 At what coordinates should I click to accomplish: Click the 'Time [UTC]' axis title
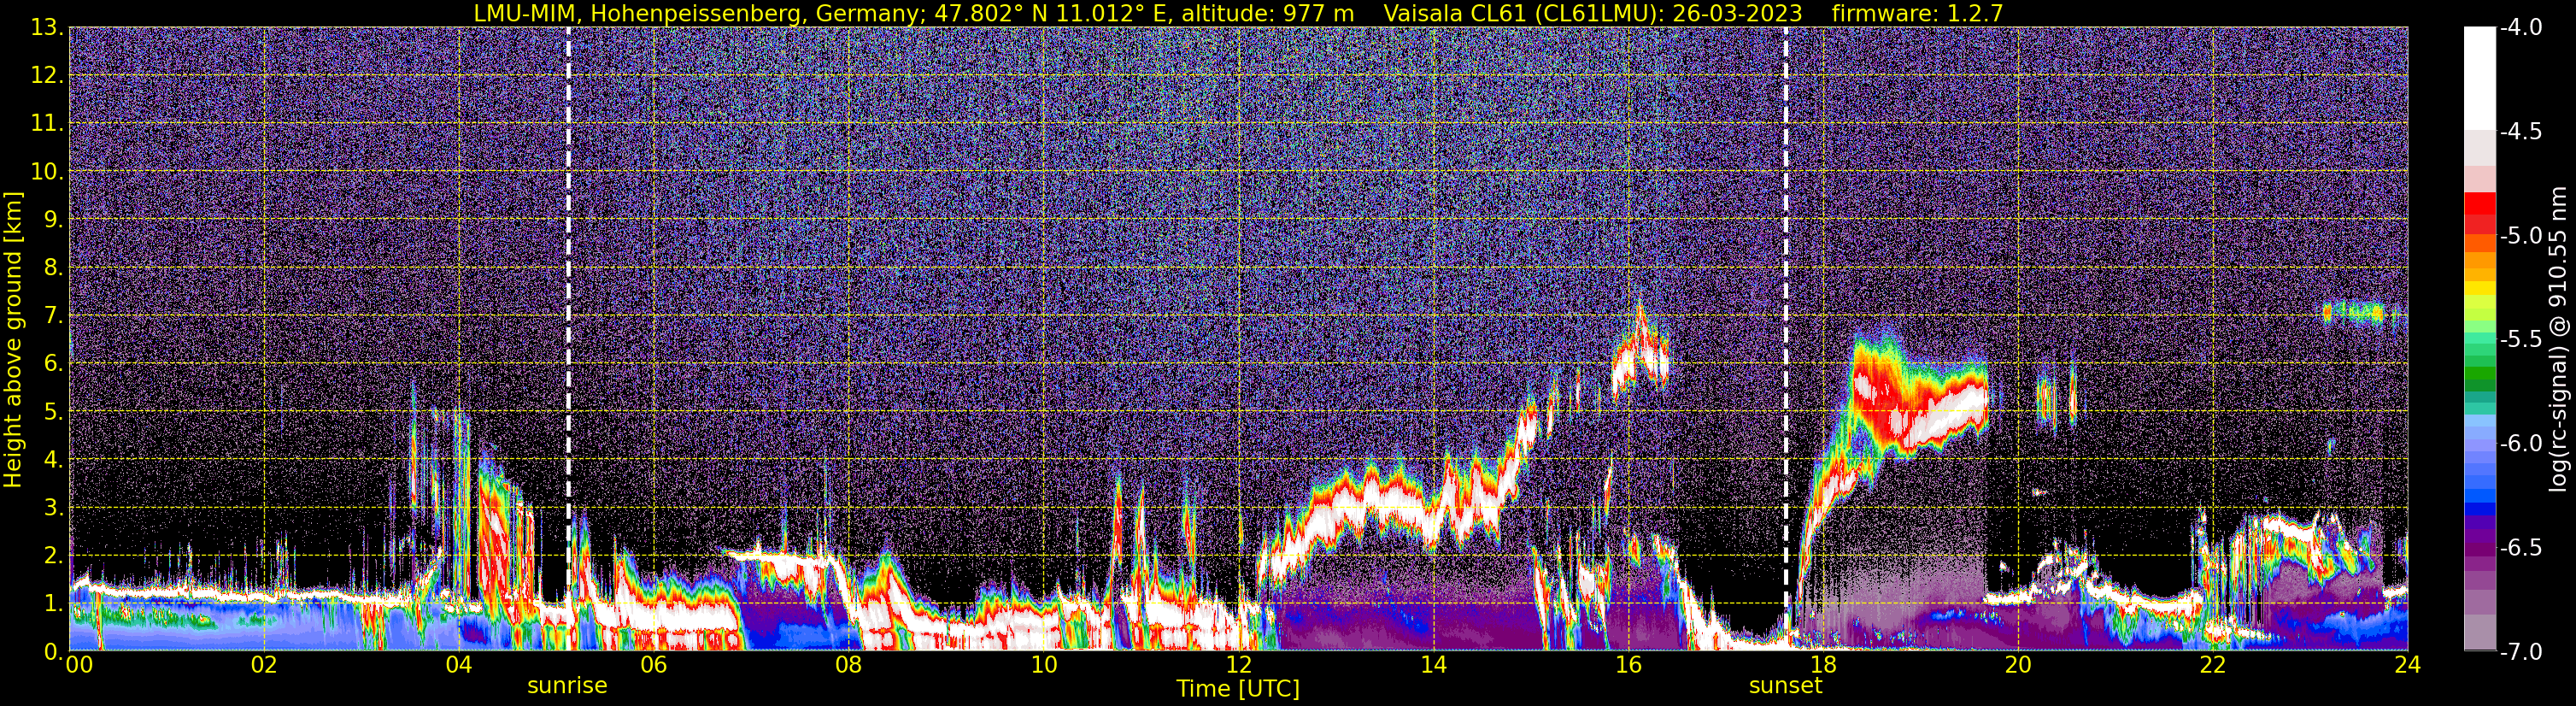pos(1238,689)
